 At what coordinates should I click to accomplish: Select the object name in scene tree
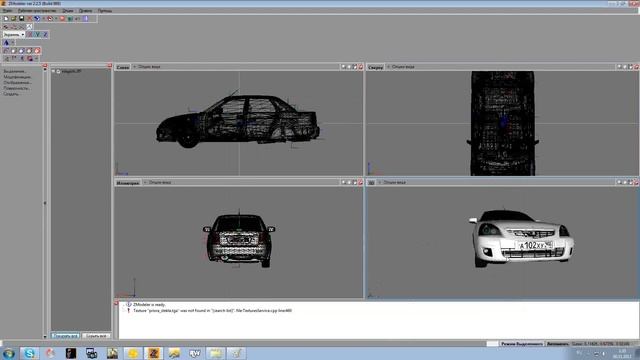[x=71, y=71]
